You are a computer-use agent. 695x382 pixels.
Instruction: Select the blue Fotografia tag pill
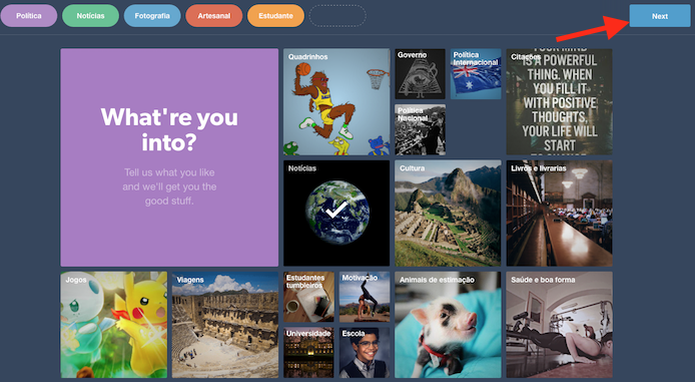(152, 16)
